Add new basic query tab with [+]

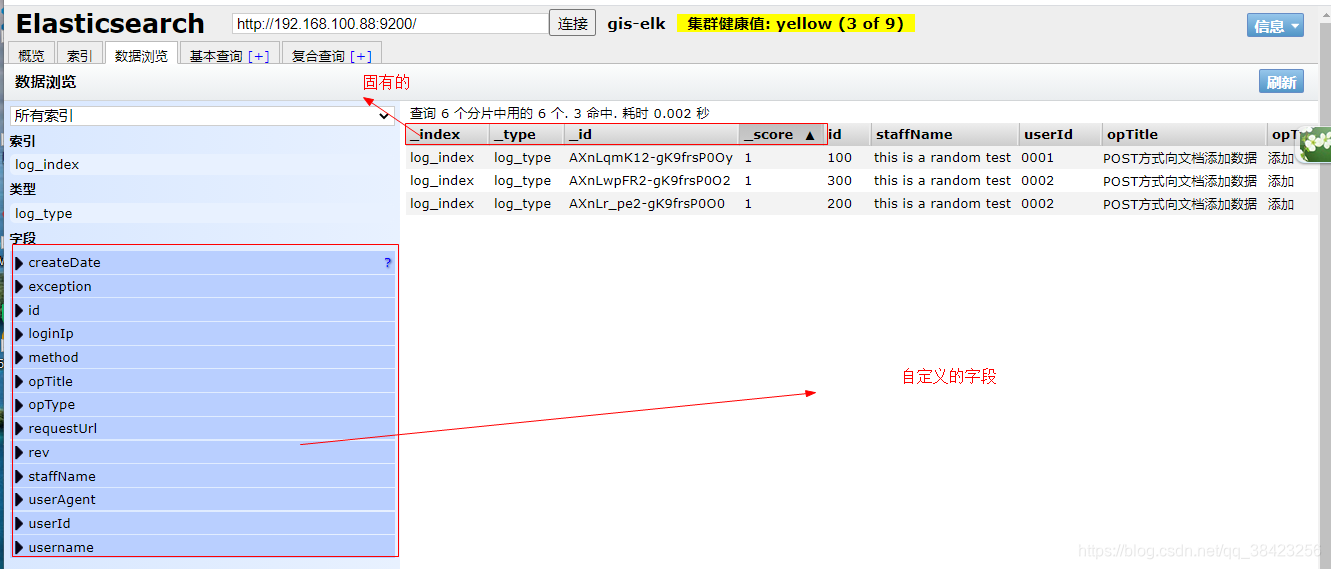click(259, 57)
